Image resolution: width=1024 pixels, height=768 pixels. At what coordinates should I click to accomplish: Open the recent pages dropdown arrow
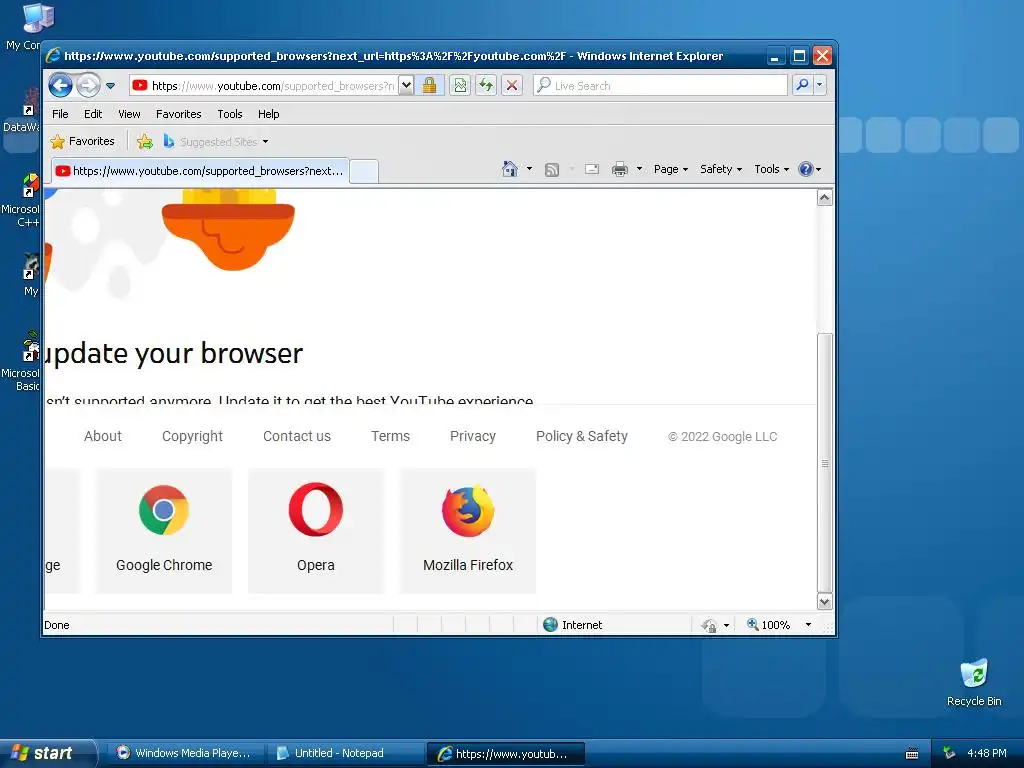(x=110, y=86)
